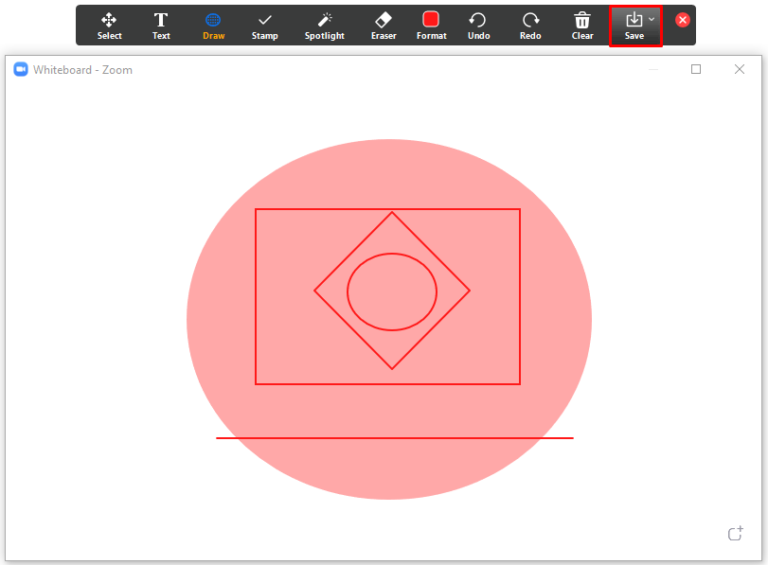This screenshot has height=565, width=768.
Task: Save the whiteboard image
Action: pyautogui.click(x=634, y=26)
